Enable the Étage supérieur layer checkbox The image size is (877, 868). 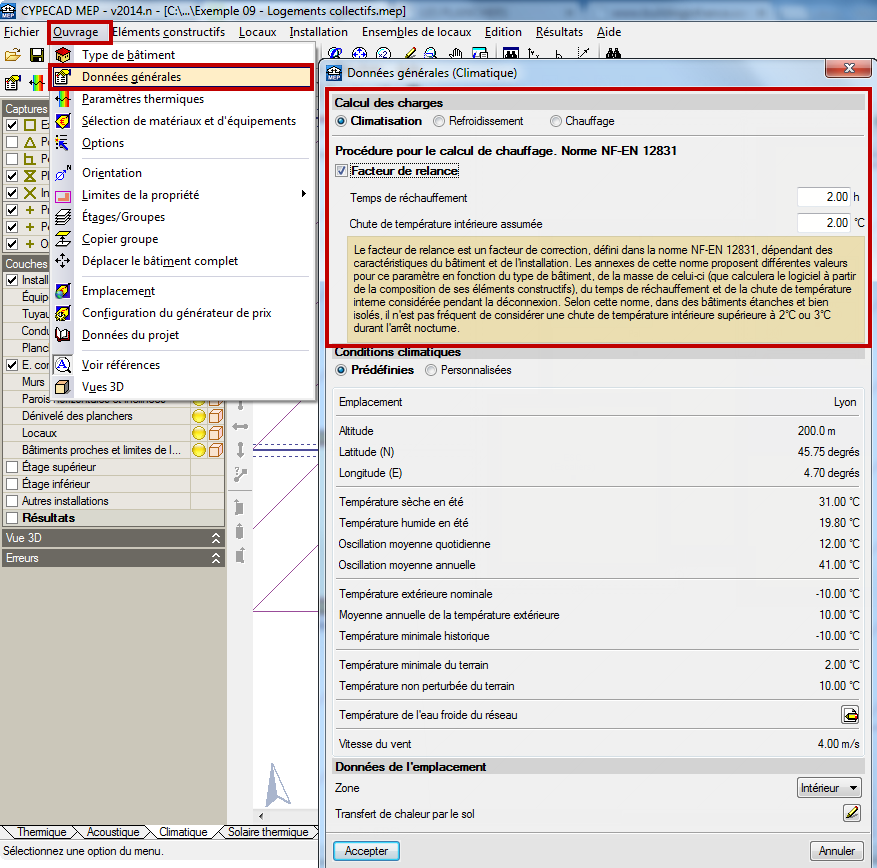12,467
